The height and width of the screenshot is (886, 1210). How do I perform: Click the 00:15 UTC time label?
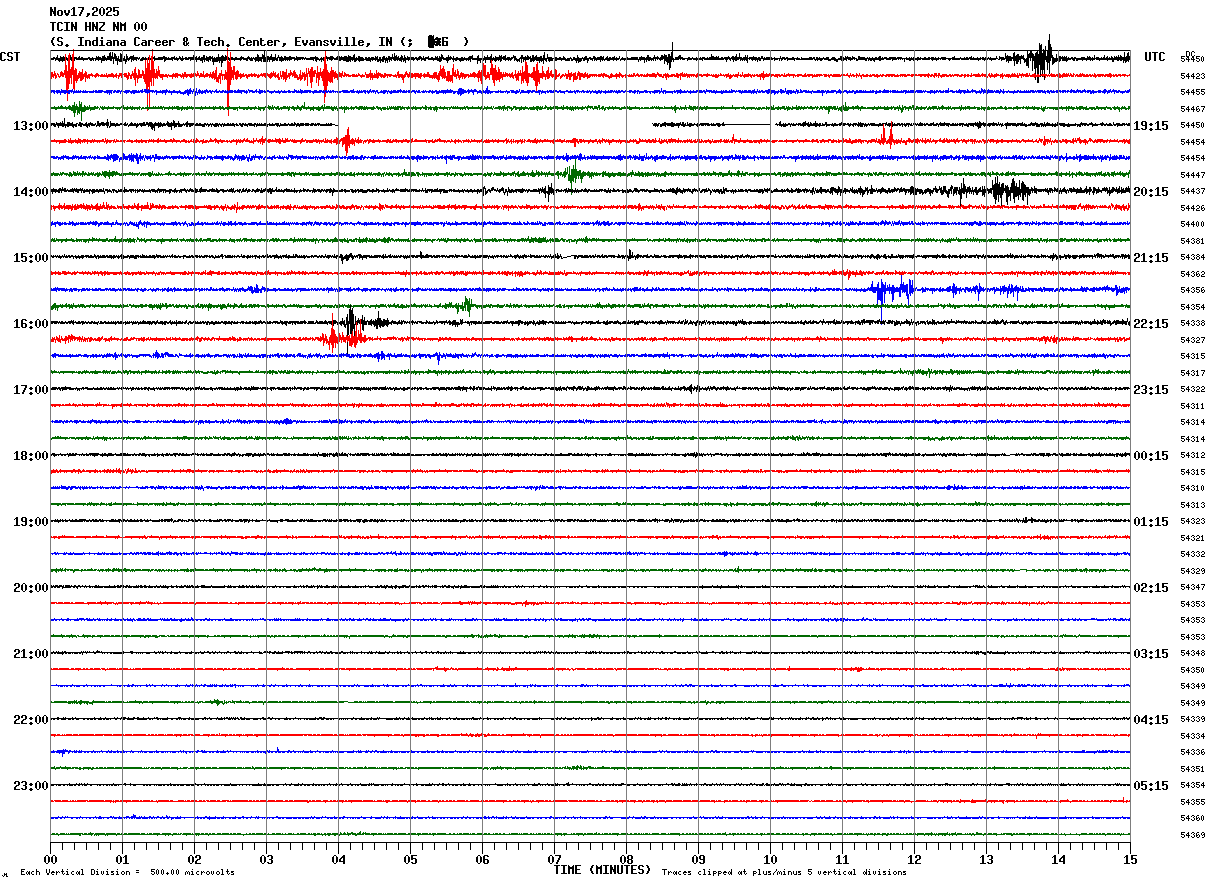coord(1151,456)
